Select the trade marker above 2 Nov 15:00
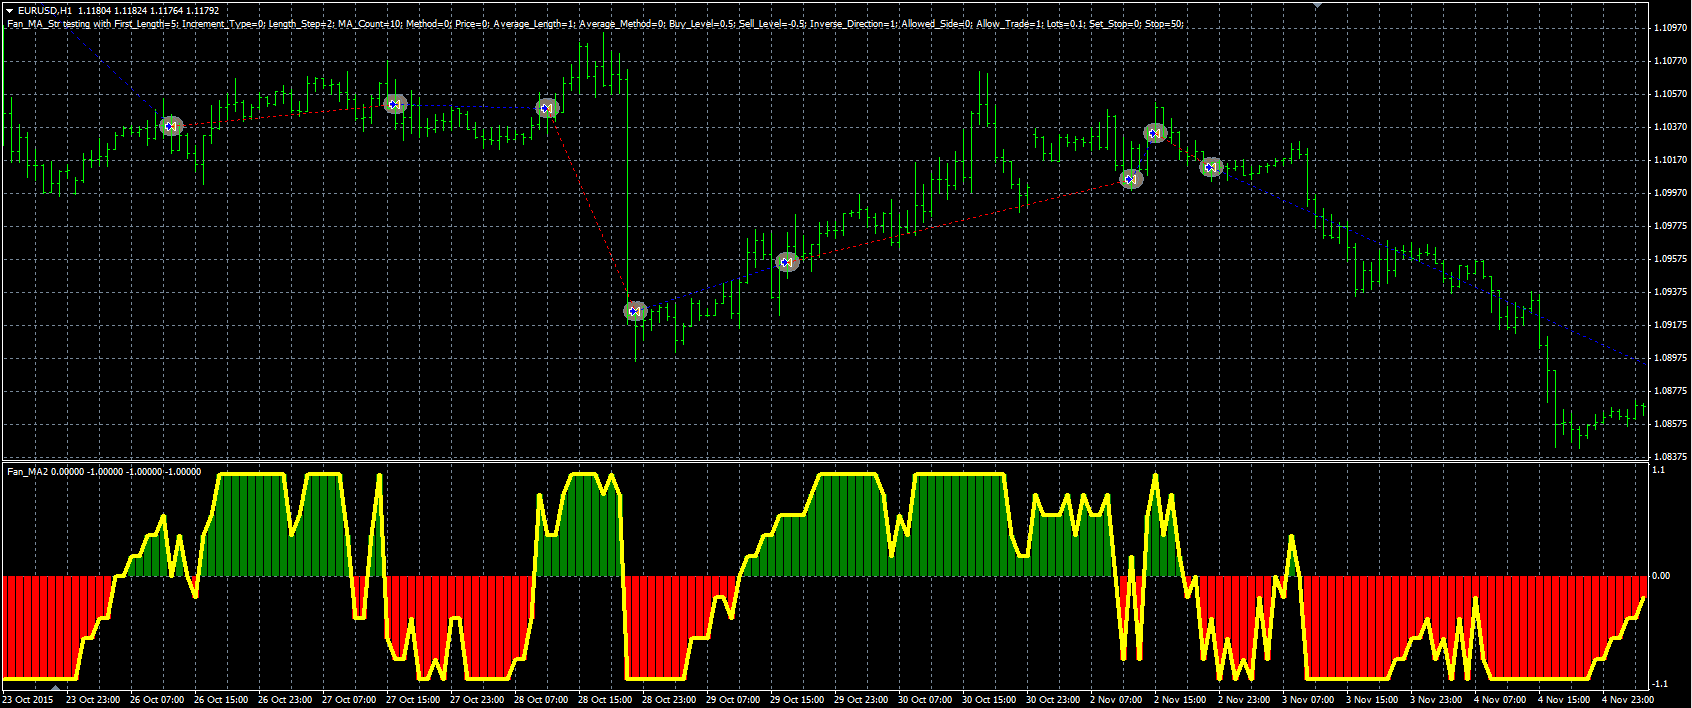Image resolution: width=1692 pixels, height=708 pixels. [x=1155, y=133]
